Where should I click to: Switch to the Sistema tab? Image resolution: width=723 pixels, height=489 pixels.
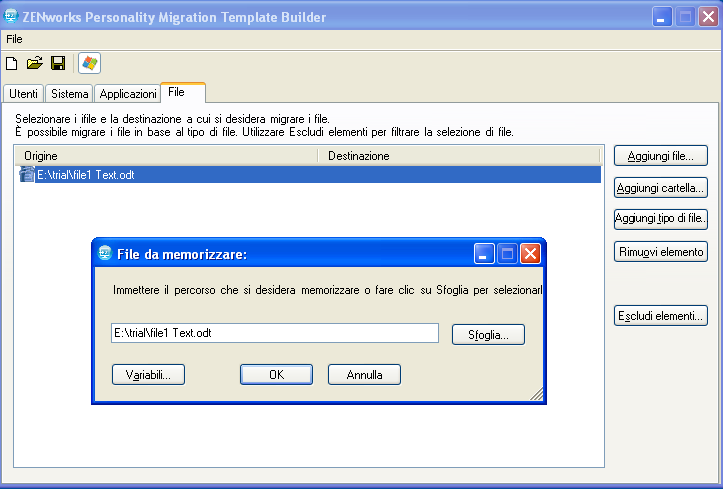pyautogui.click(x=70, y=94)
